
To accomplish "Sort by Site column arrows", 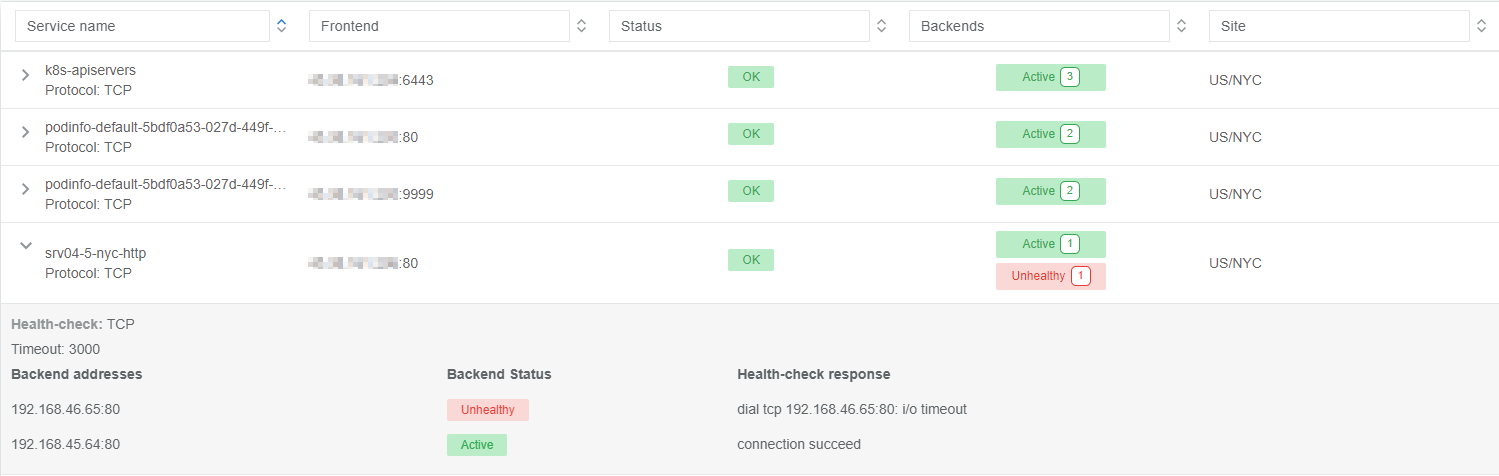I will coord(1481,26).
